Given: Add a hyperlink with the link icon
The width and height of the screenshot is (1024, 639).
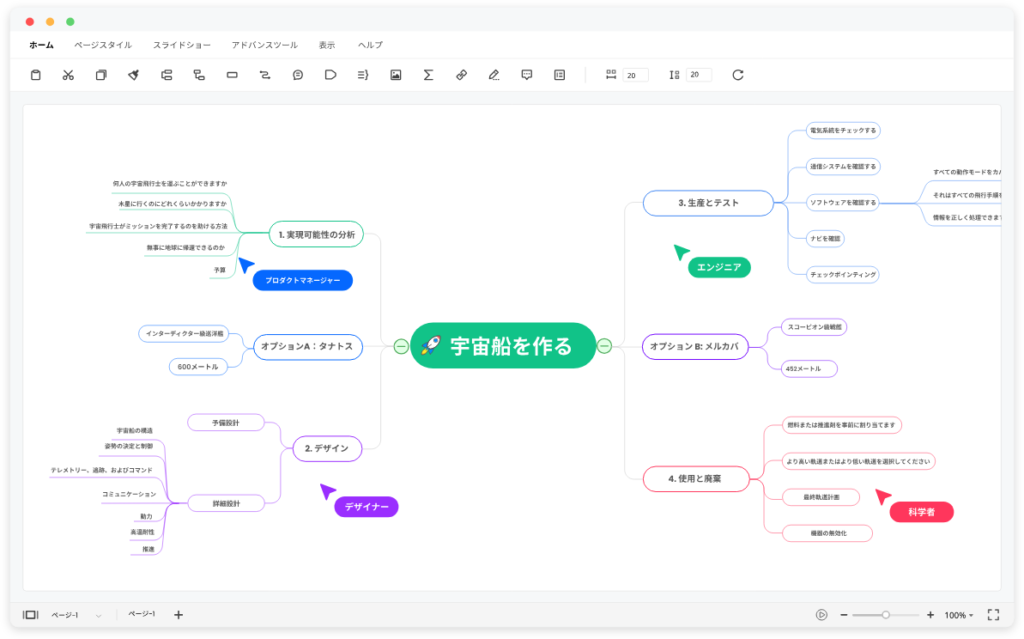Looking at the screenshot, I should point(461,75).
